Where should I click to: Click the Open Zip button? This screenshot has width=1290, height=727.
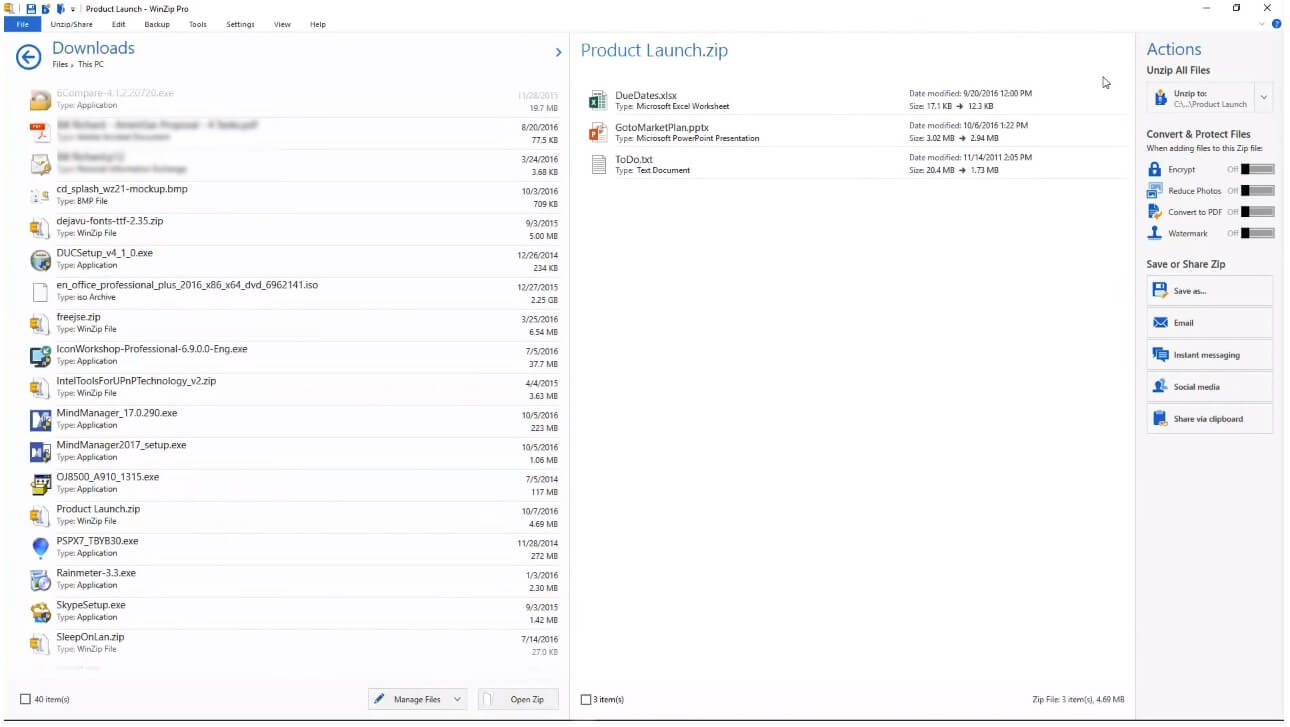point(518,700)
